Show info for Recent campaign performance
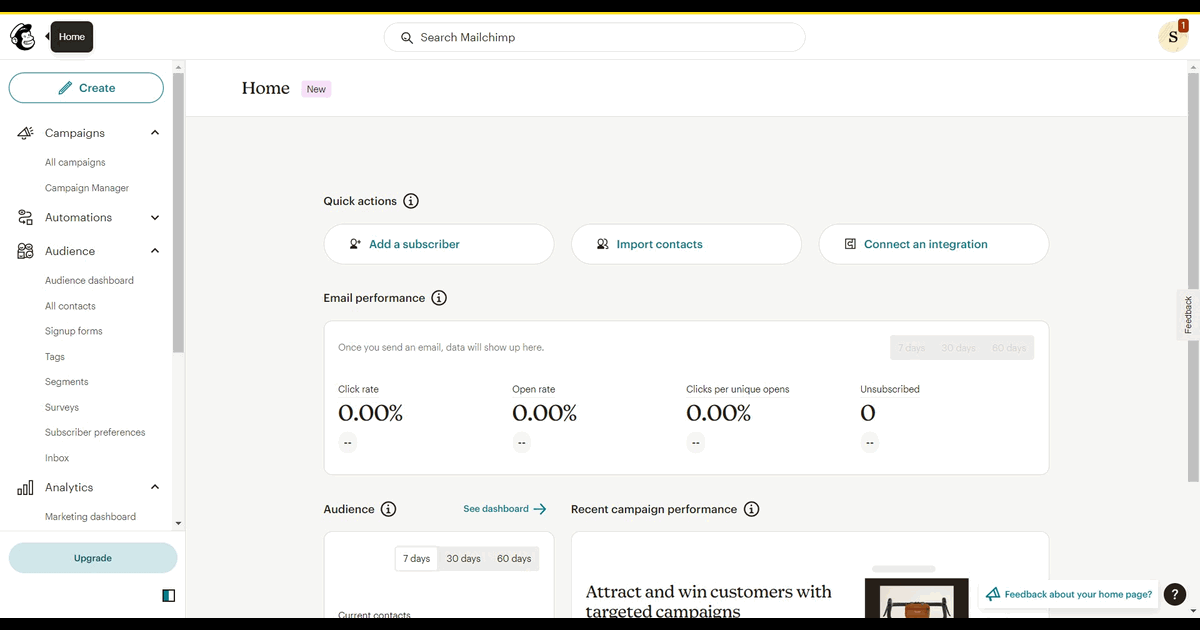Screen dimensions: 1200x630 point(752,509)
